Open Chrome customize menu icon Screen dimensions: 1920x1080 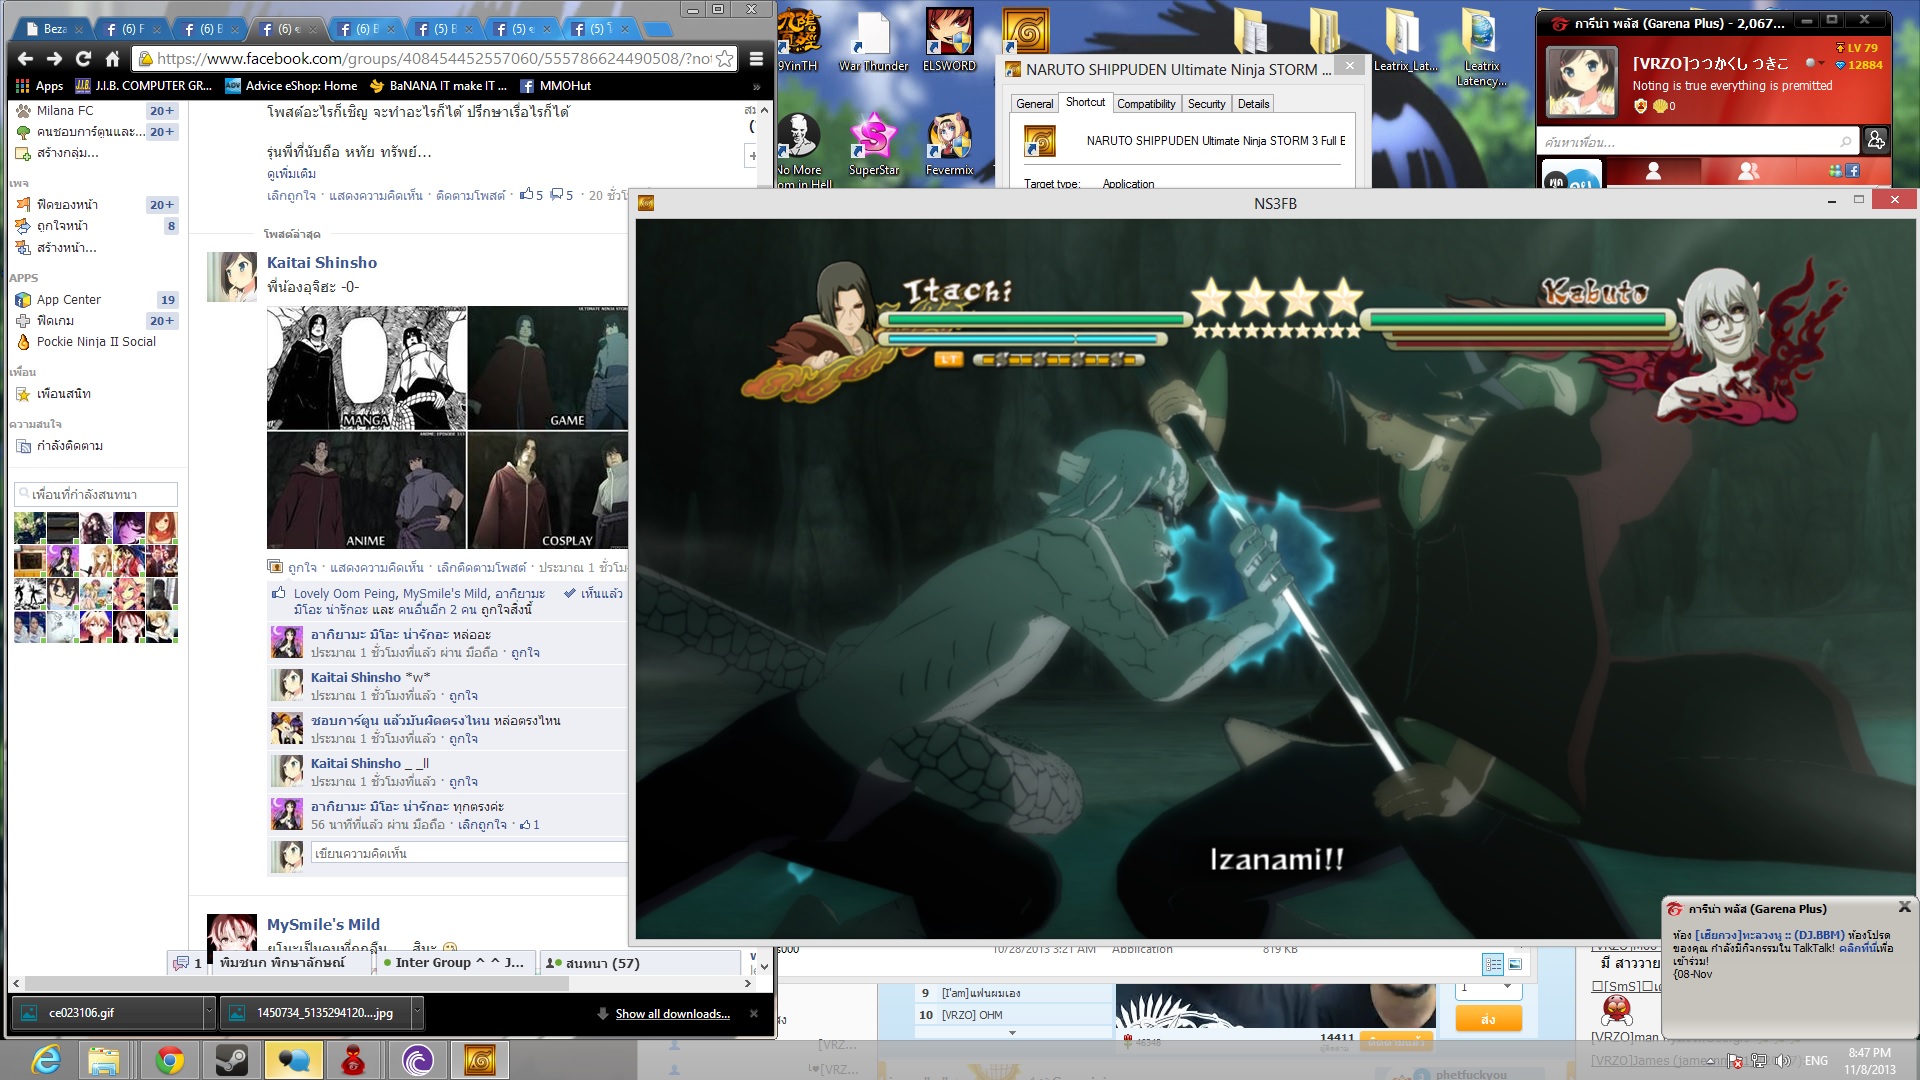(756, 59)
